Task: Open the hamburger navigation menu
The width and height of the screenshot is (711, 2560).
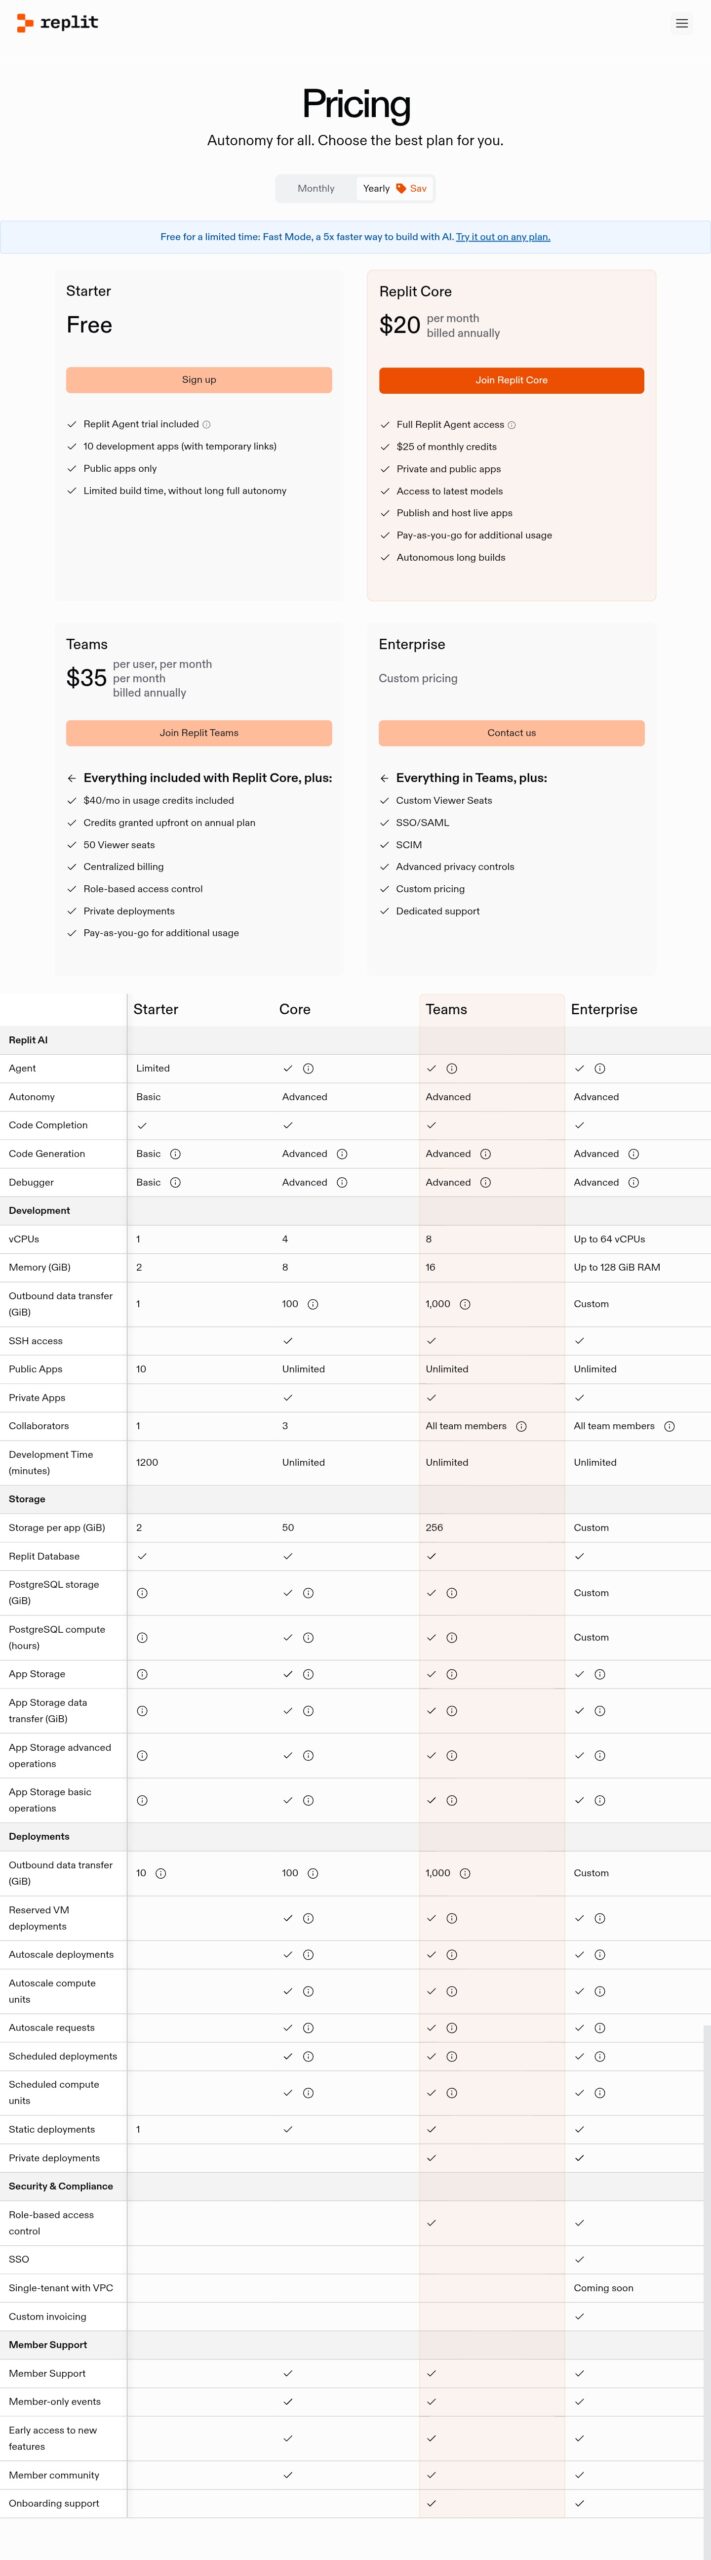Action: pyautogui.click(x=681, y=23)
